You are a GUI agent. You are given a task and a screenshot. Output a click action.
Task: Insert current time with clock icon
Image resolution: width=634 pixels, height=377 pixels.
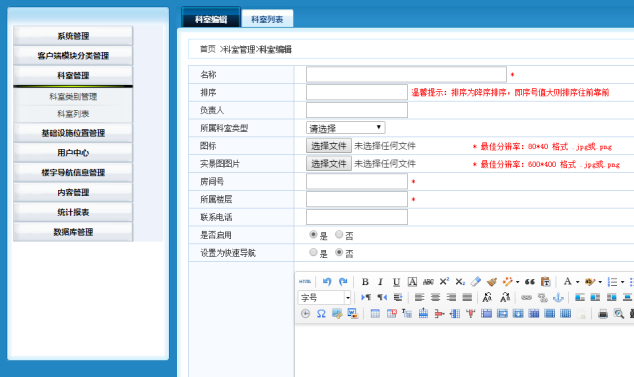click(x=305, y=313)
